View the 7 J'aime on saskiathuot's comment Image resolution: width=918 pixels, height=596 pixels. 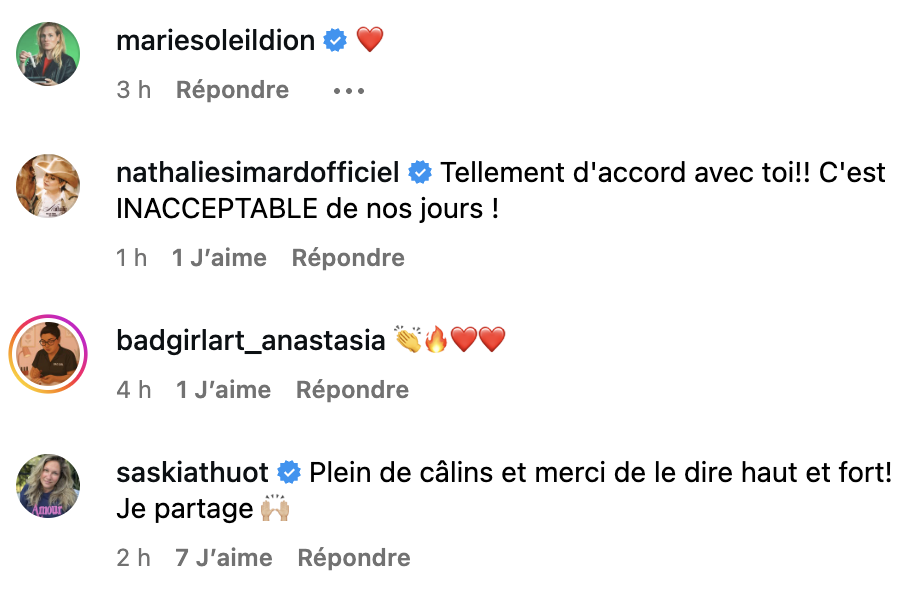pyautogui.click(x=224, y=558)
